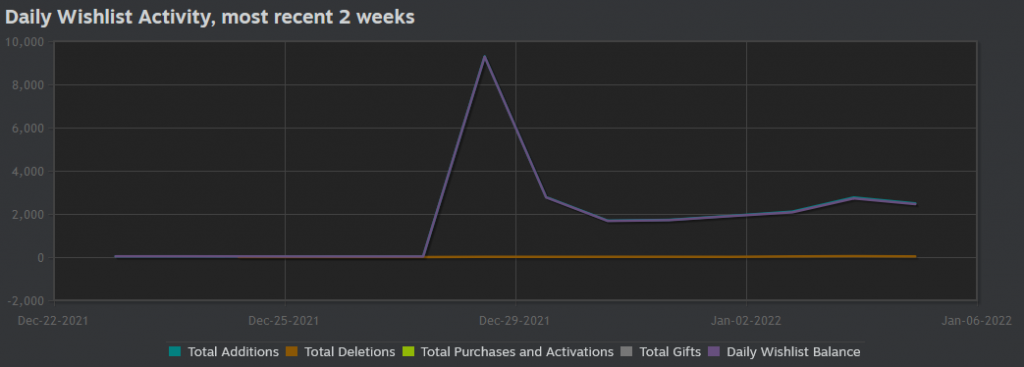Select the Dec-25-2021 axis date label

point(285,320)
